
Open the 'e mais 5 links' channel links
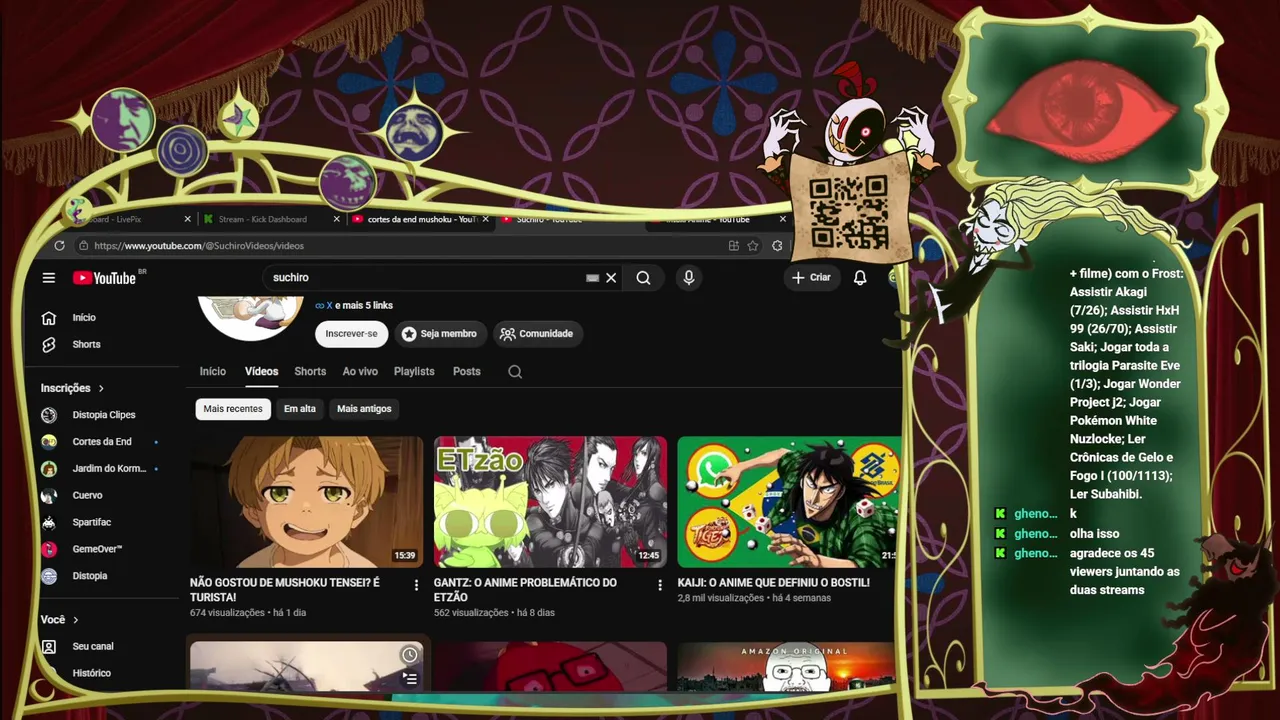(364, 306)
